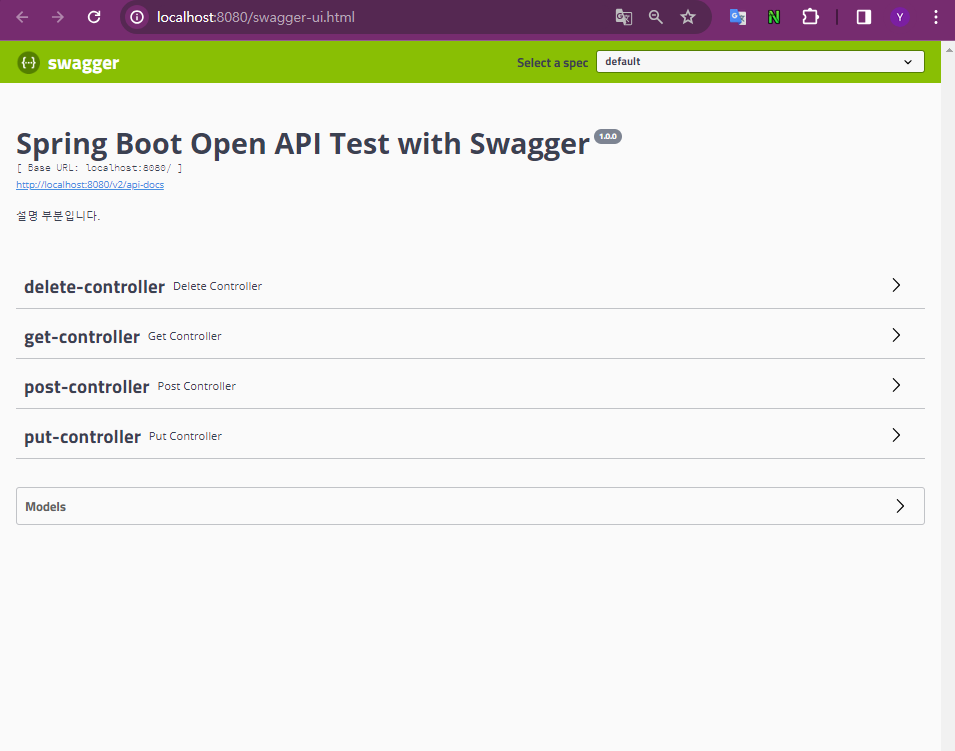Expand the Models section chevron
The width and height of the screenshot is (955, 751).
900,506
